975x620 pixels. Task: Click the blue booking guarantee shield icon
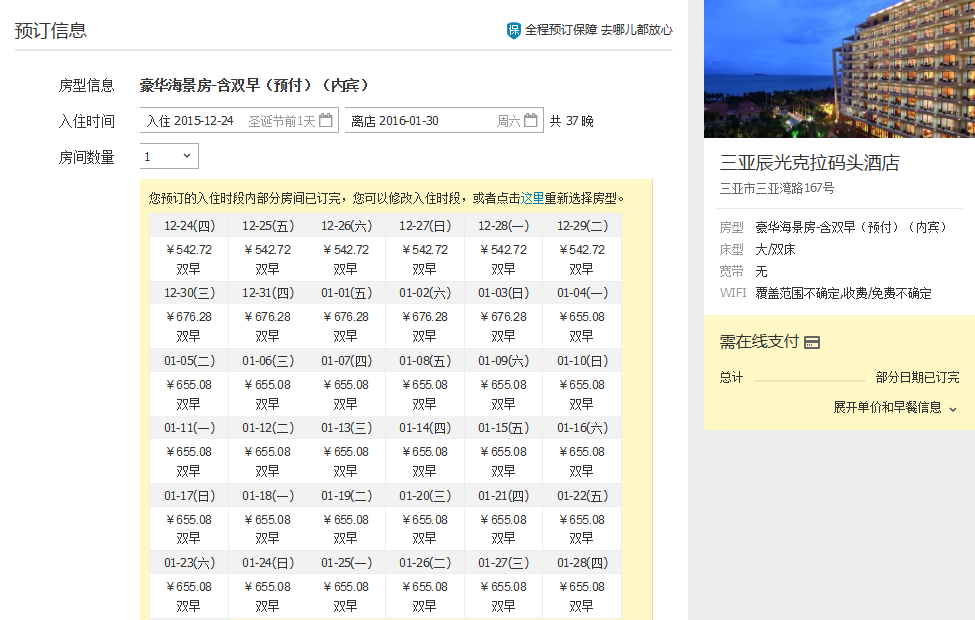click(514, 30)
